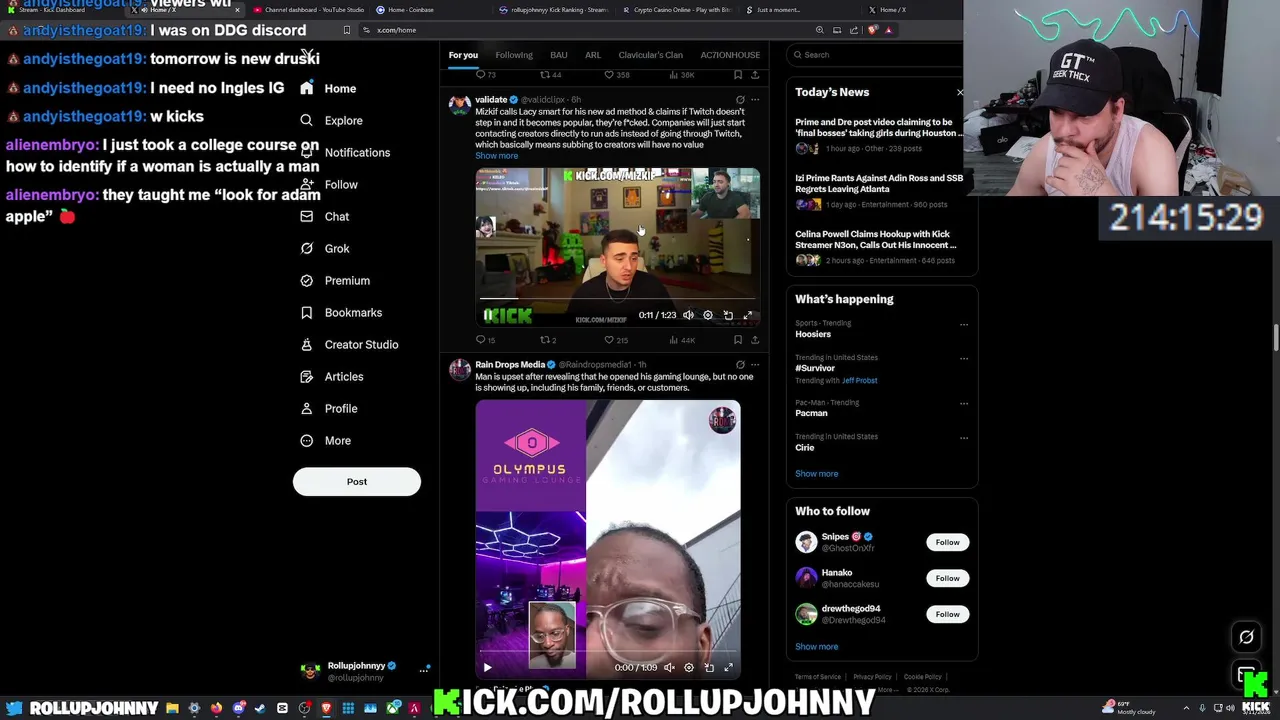Enter fullscreen on Mizkif video
This screenshot has height=720, width=1280.
point(747,315)
